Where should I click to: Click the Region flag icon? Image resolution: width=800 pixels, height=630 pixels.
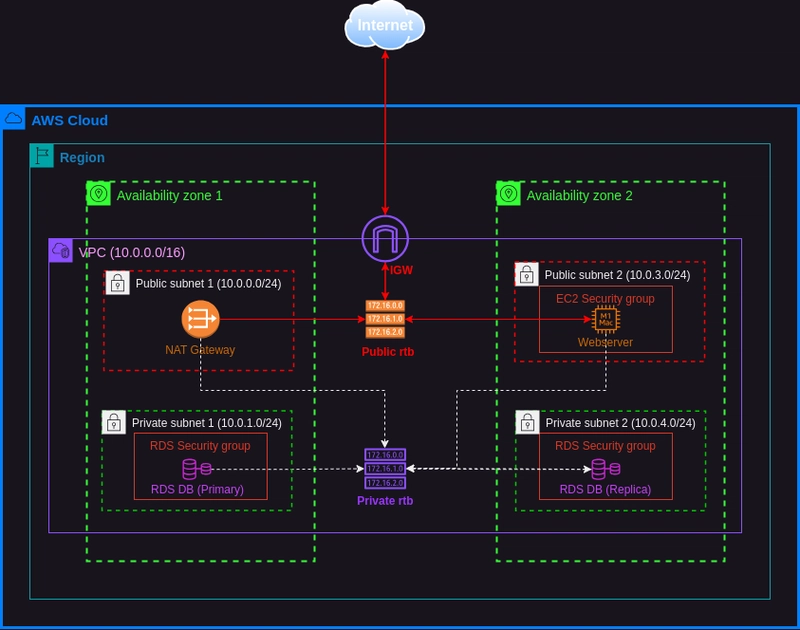point(42,156)
